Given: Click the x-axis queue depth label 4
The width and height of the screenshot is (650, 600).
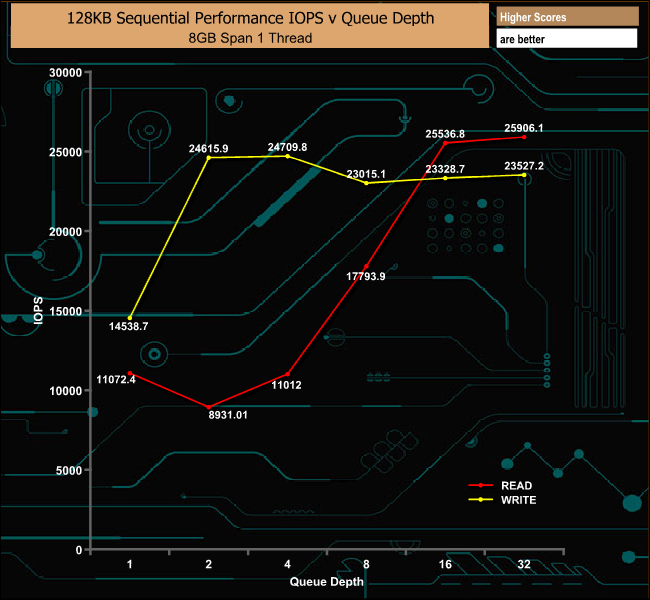Looking at the screenshot, I should click(287, 564).
